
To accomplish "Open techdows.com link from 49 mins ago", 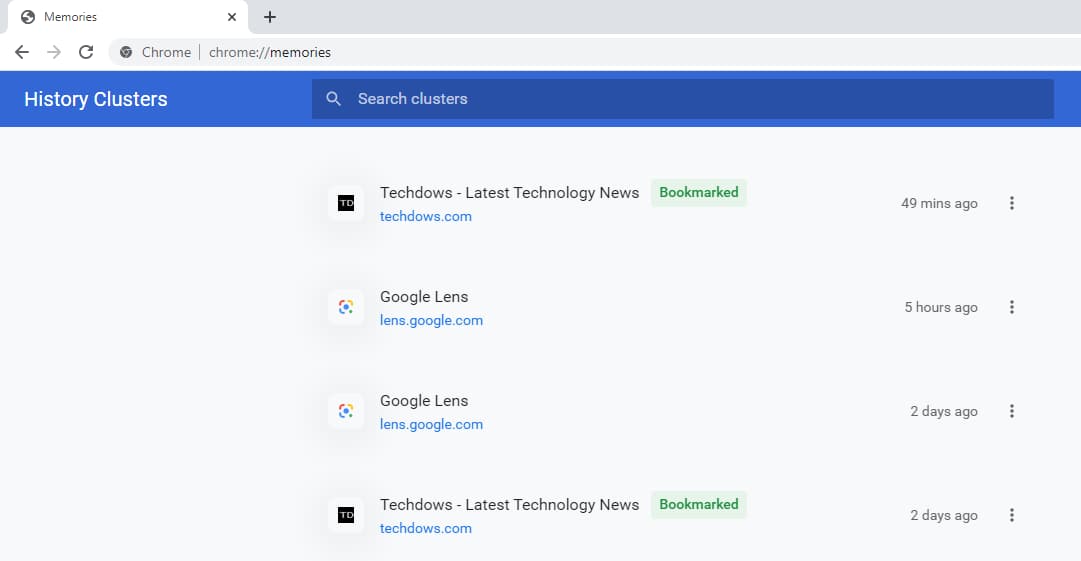I will pos(425,216).
